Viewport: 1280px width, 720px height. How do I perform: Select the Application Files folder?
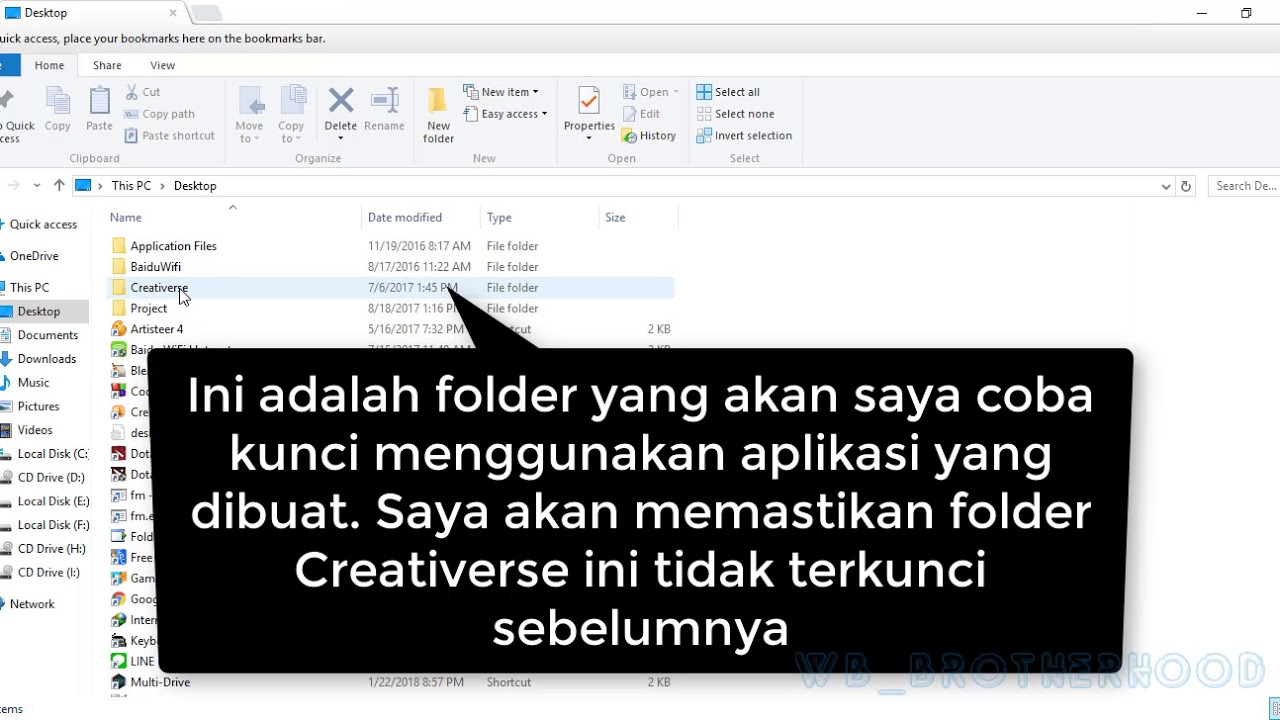173,246
